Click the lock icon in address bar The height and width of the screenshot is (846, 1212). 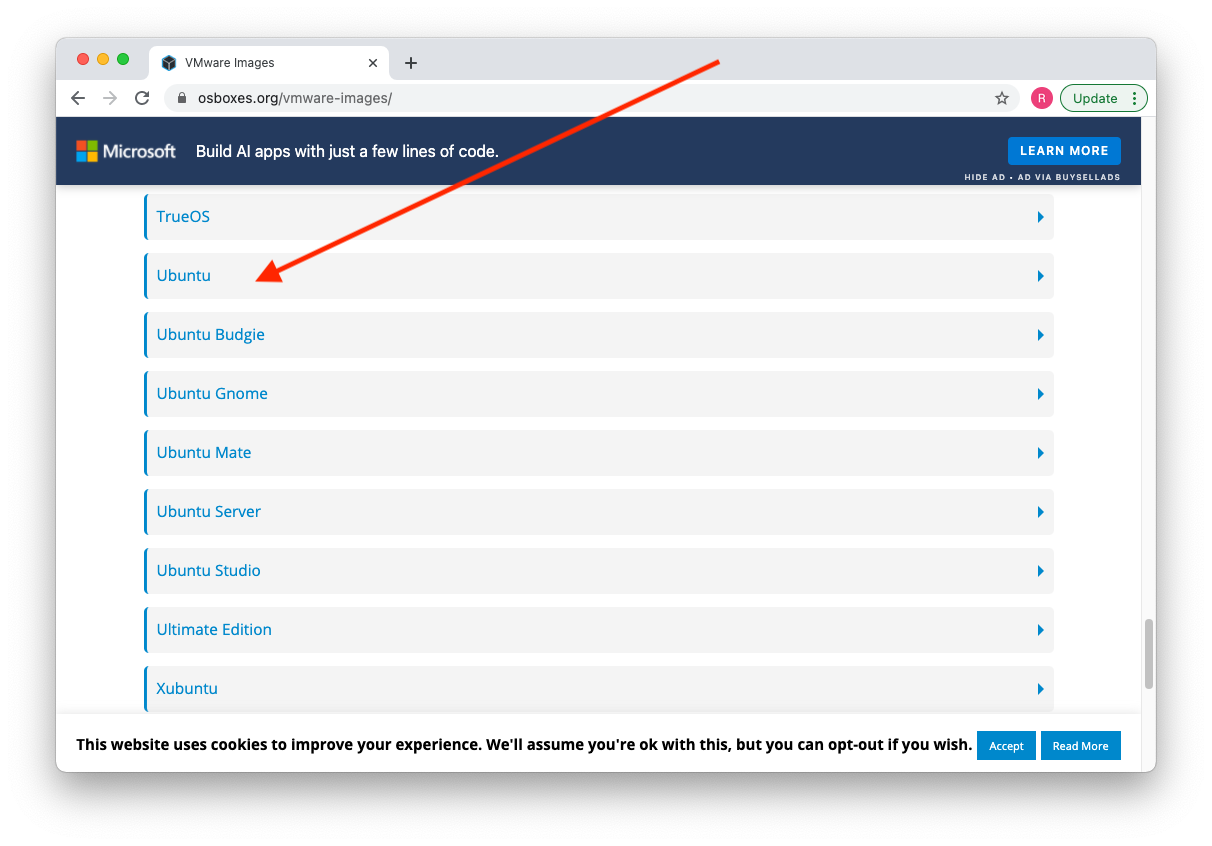coord(182,98)
